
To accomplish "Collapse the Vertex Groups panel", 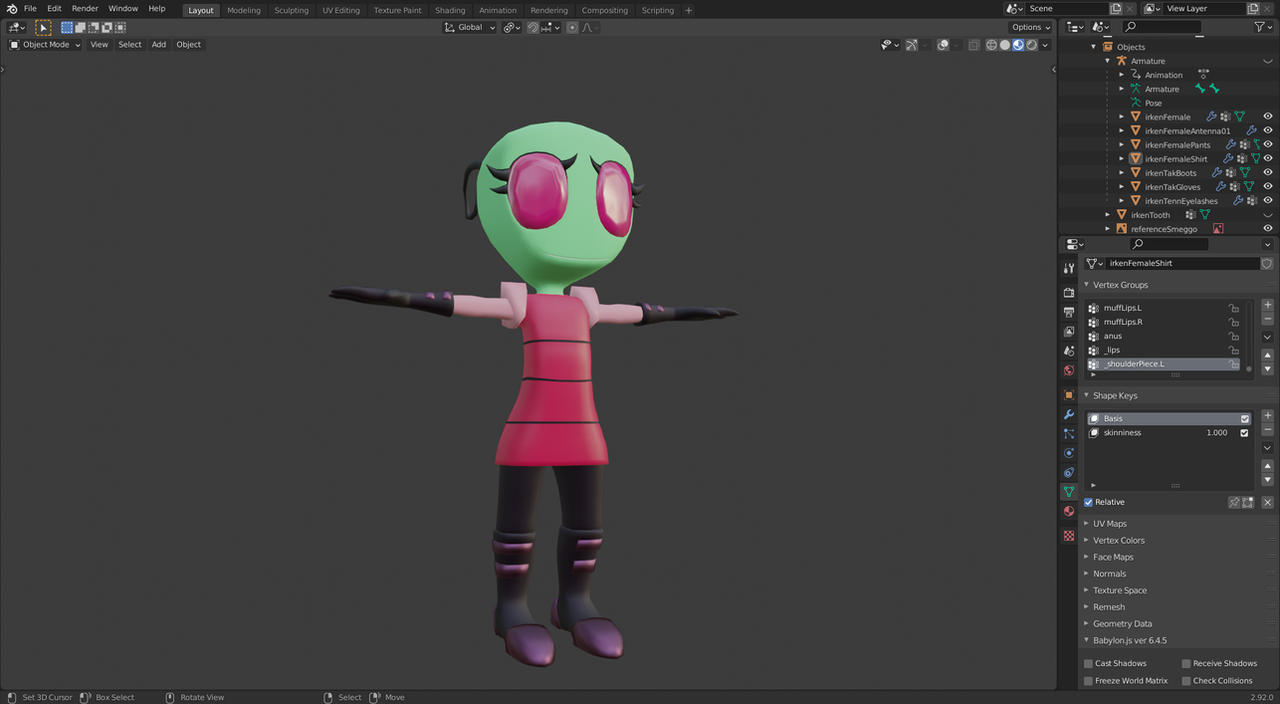I will pyautogui.click(x=1120, y=285).
